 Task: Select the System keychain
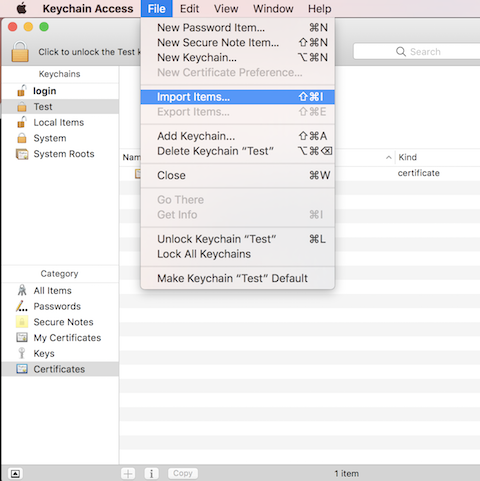pyautogui.click(x=60, y=138)
